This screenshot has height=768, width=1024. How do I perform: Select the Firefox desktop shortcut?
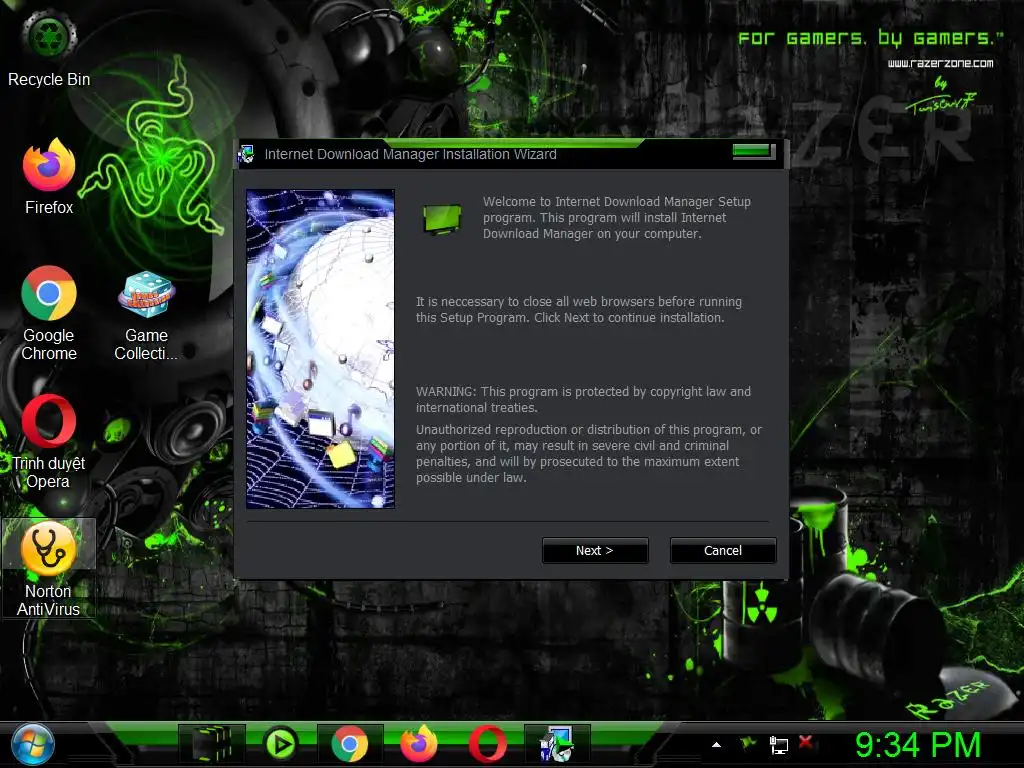(49, 176)
